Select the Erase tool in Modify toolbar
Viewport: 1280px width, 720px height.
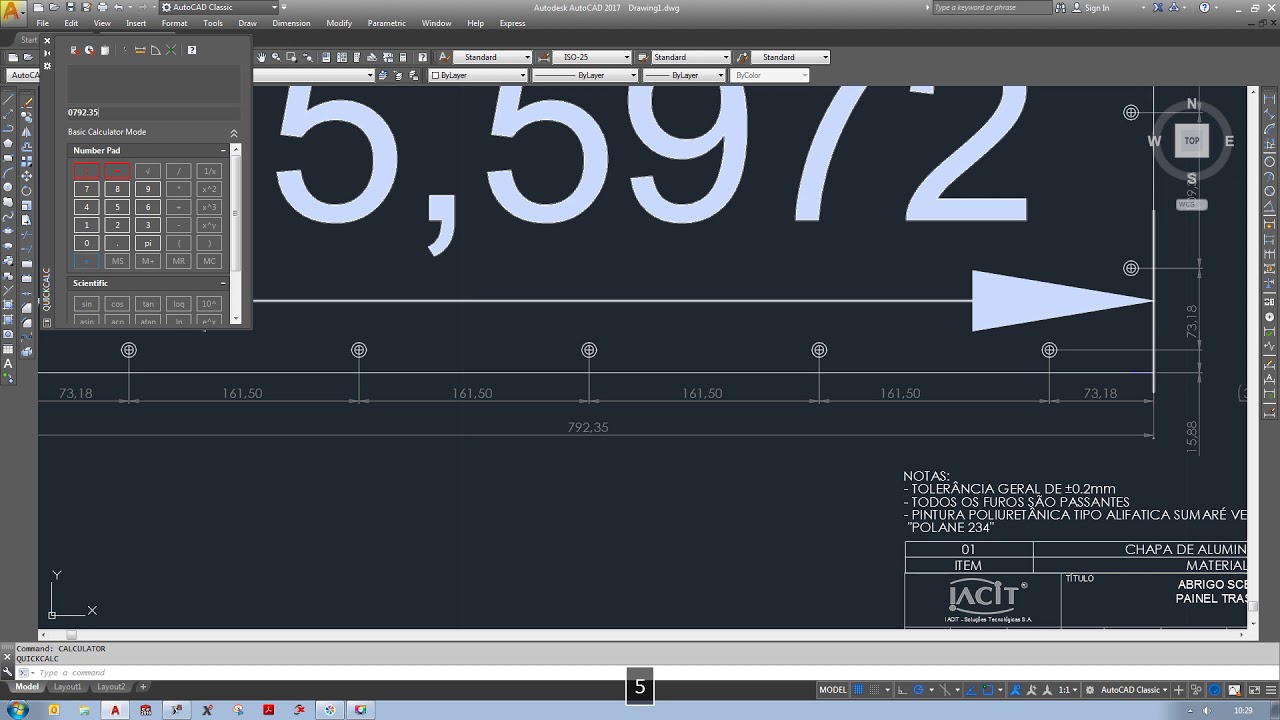coord(27,103)
